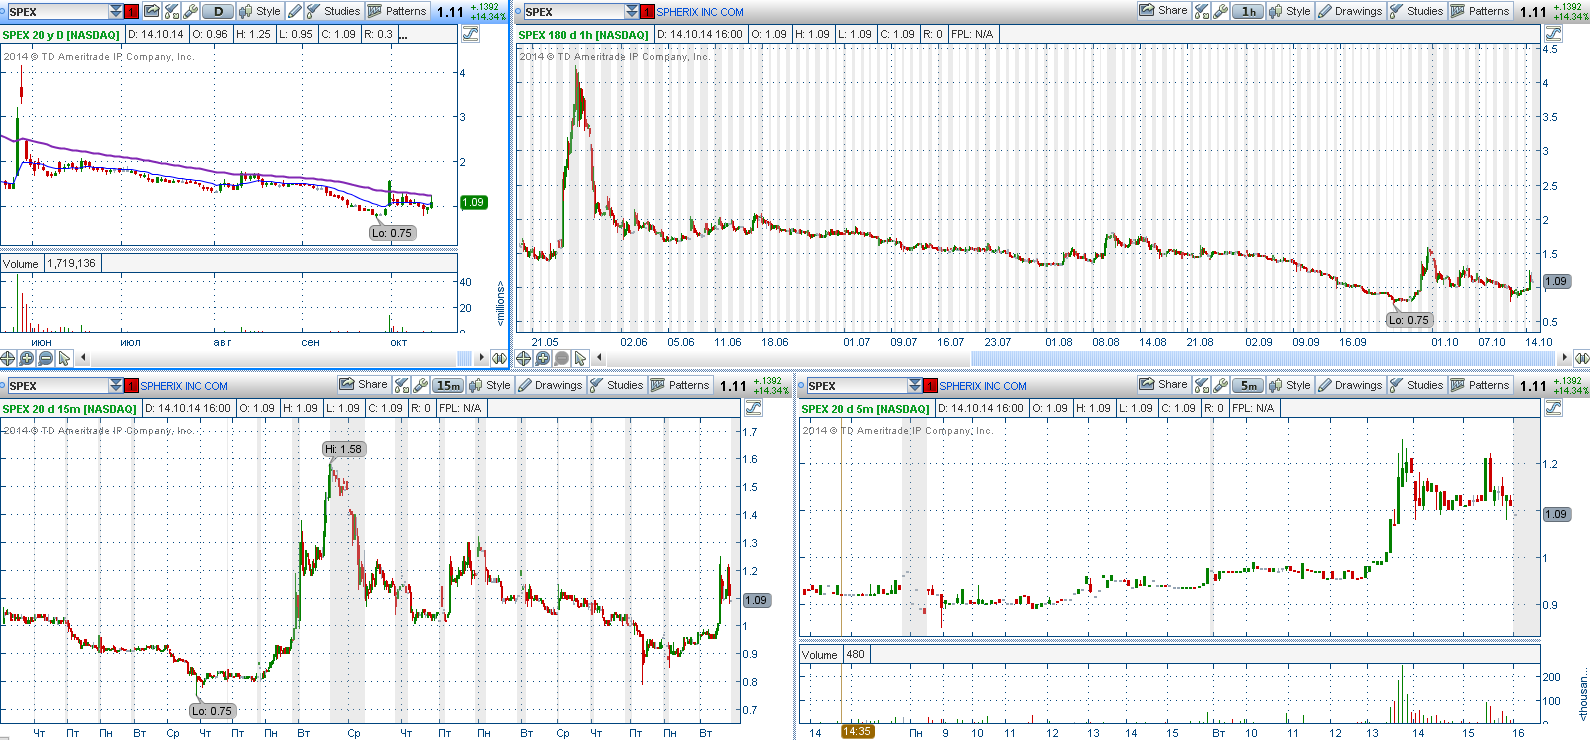1590x740 pixels.
Task: Zoom in with magnifier below the 1h chart
Action: tap(542, 358)
